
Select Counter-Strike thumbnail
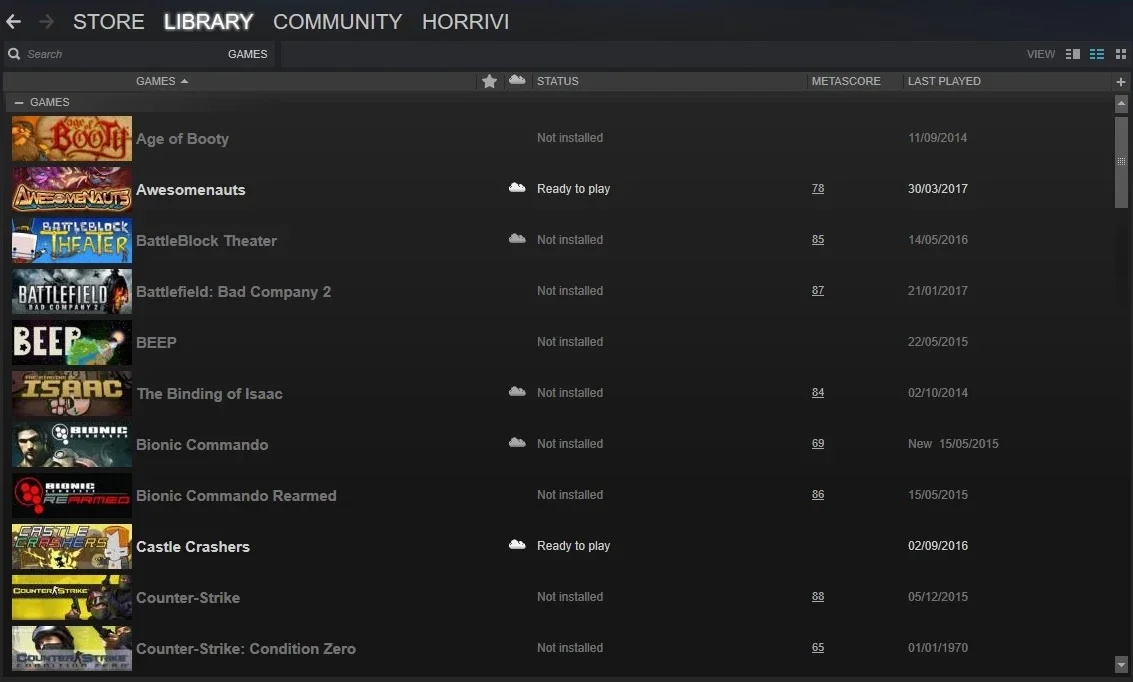[72, 597]
